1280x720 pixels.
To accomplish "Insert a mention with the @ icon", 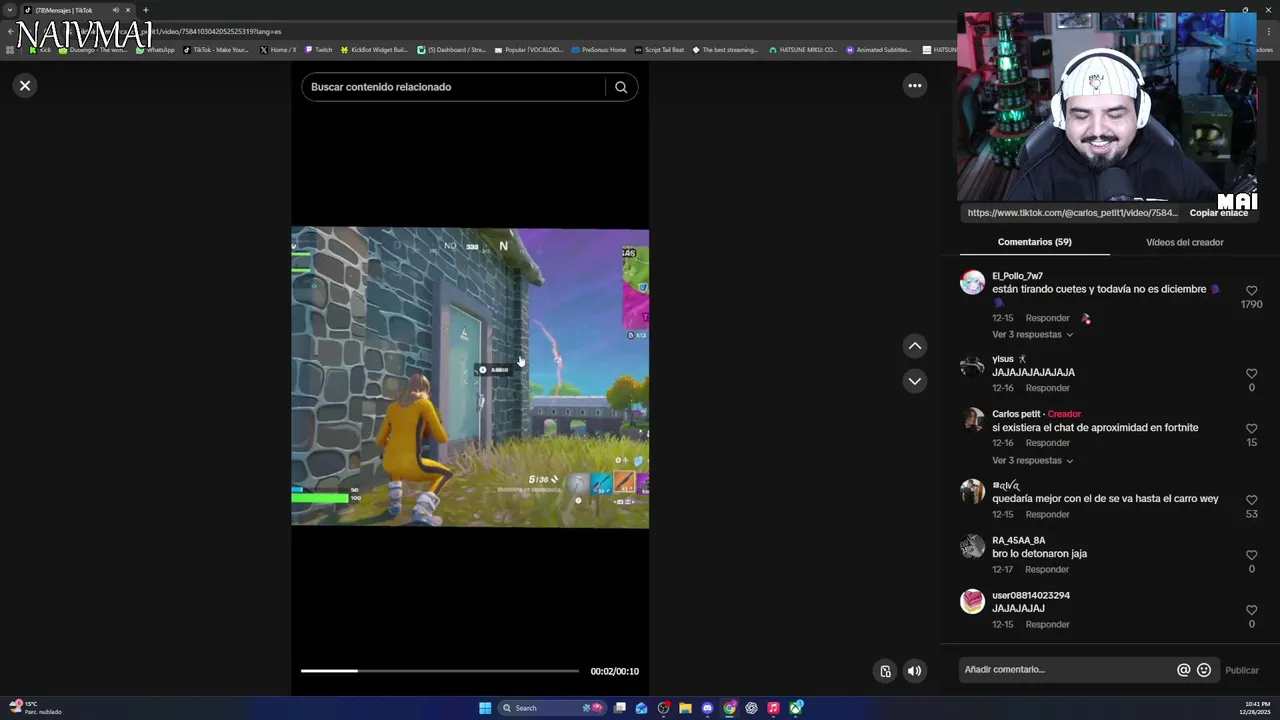I will tap(1183, 670).
